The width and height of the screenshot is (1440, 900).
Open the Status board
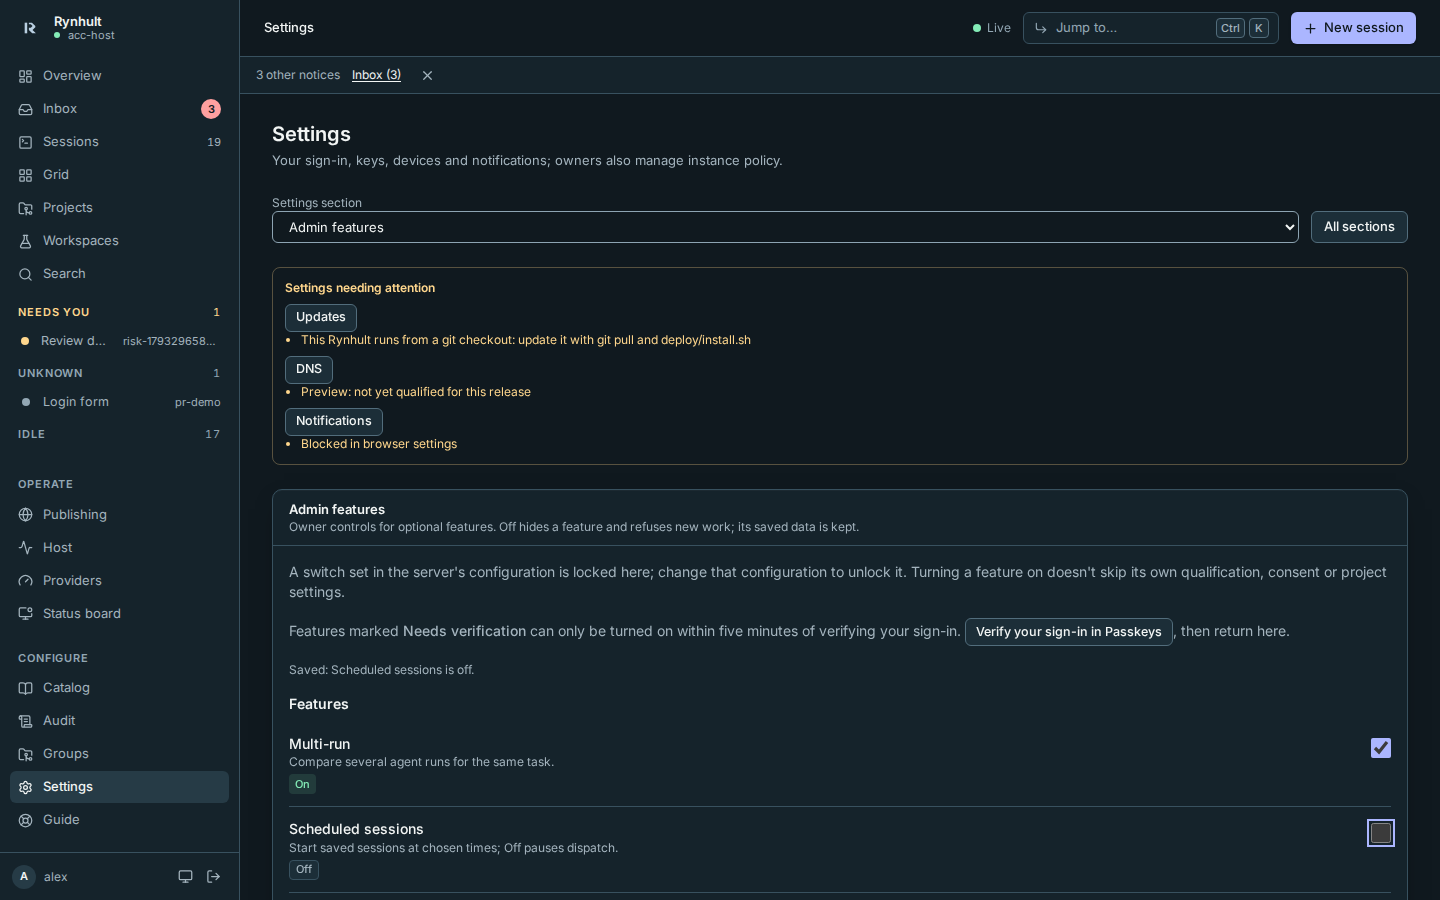click(x=119, y=614)
